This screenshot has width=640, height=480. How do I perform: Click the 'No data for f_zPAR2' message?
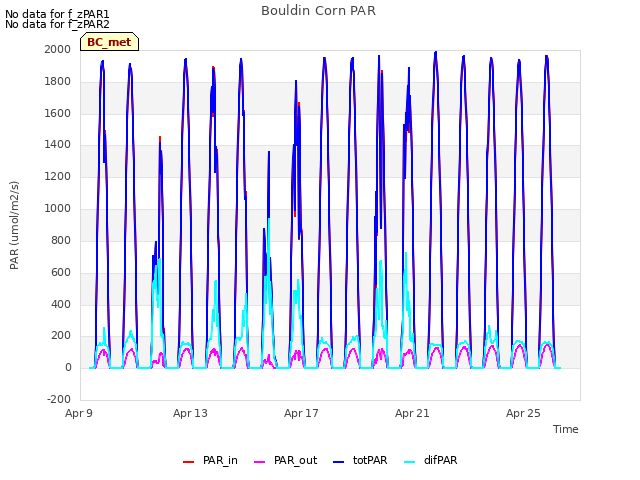pos(57,24)
